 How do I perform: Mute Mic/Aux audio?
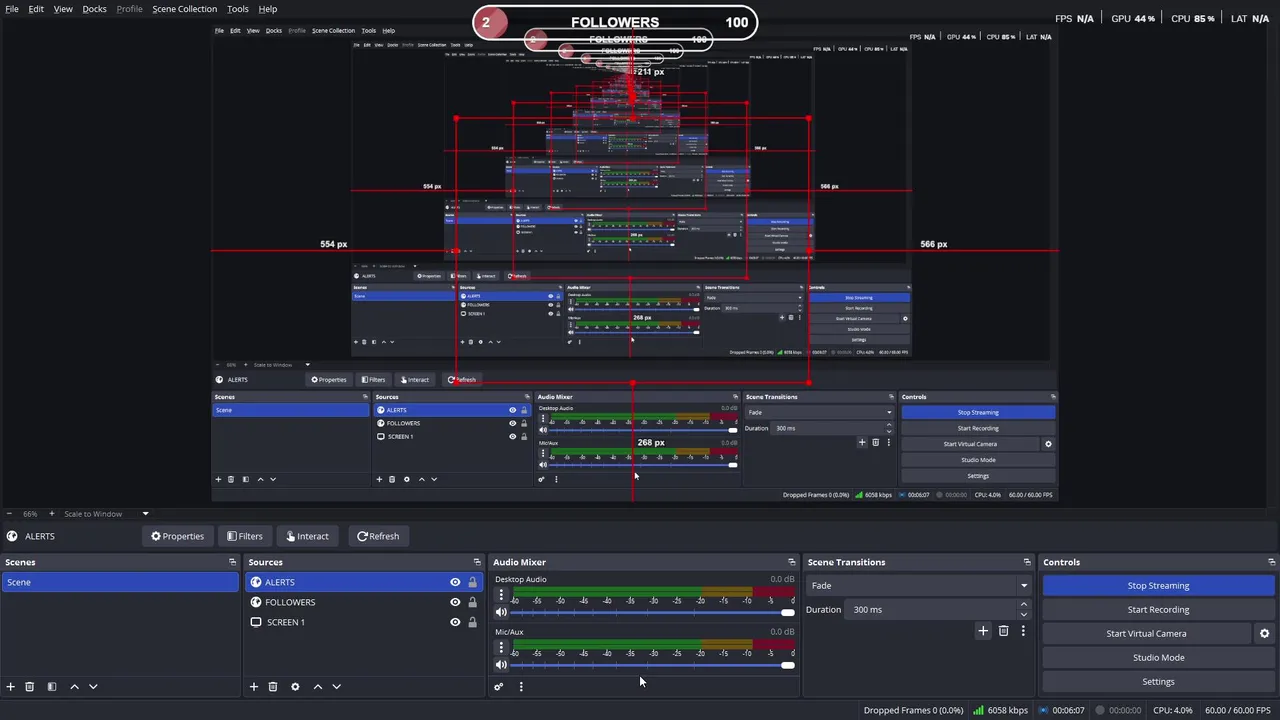(x=501, y=665)
